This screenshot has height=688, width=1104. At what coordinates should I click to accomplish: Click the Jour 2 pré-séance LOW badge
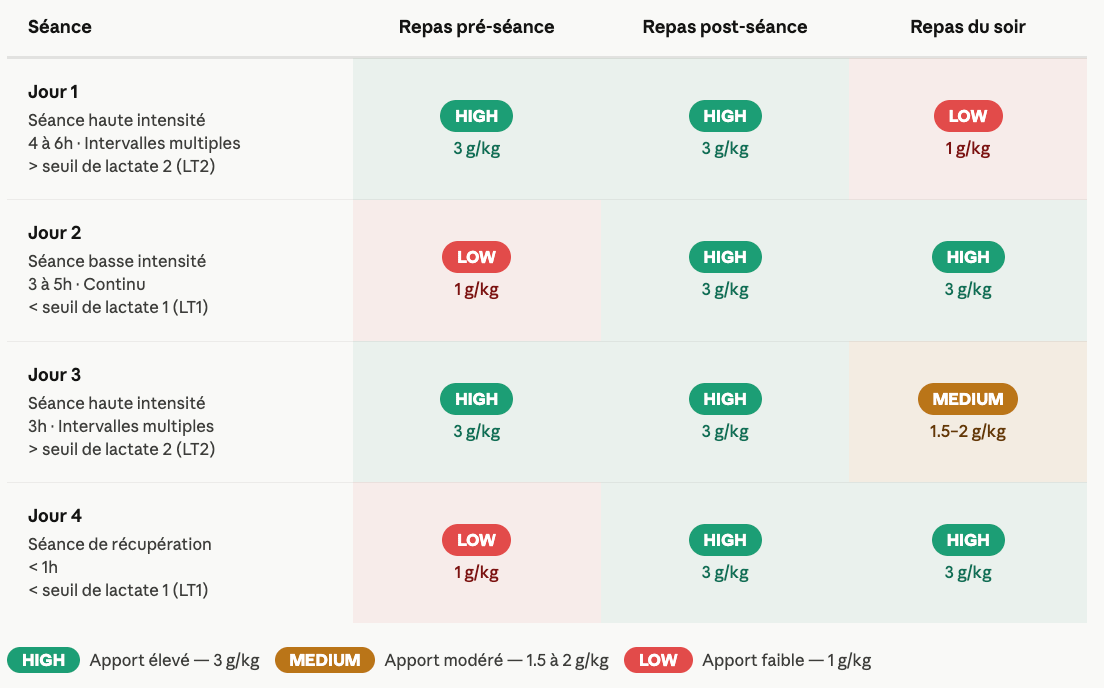(x=476, y=257)
